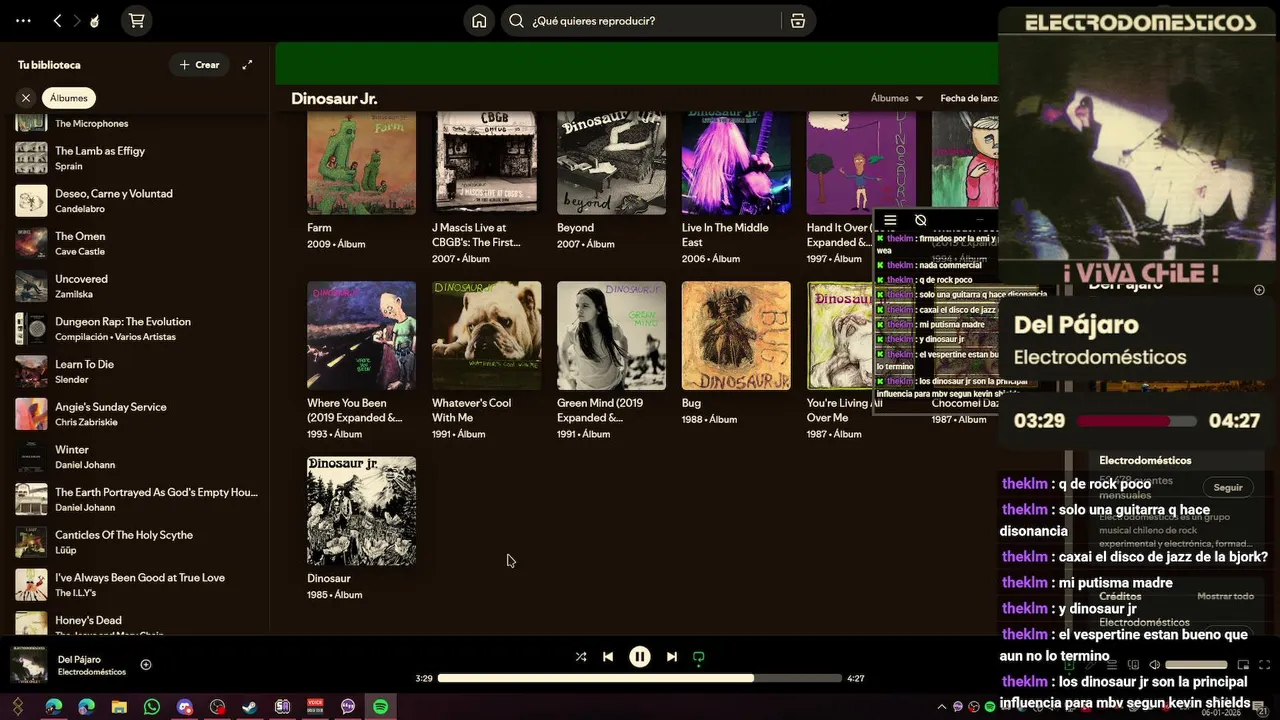Add Del Pájaro to liked songs
This screenshot has width=1280, height=720.
pos(146,665)
